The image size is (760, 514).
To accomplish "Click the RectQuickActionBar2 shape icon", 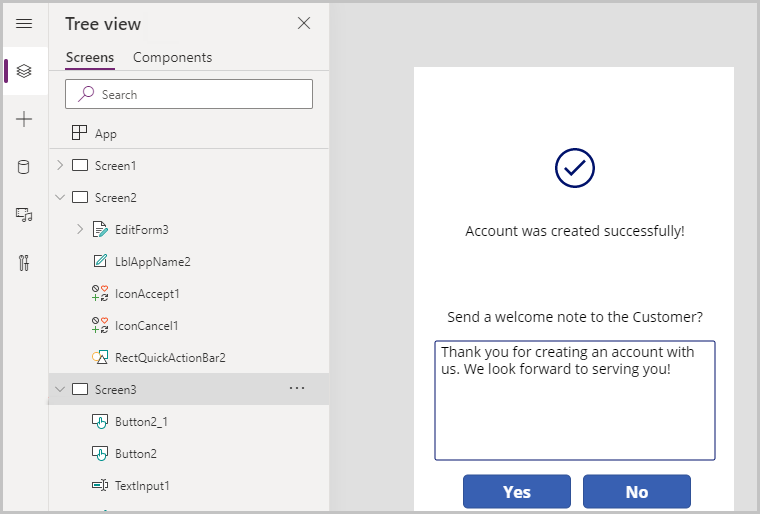I will coord(100,357).
